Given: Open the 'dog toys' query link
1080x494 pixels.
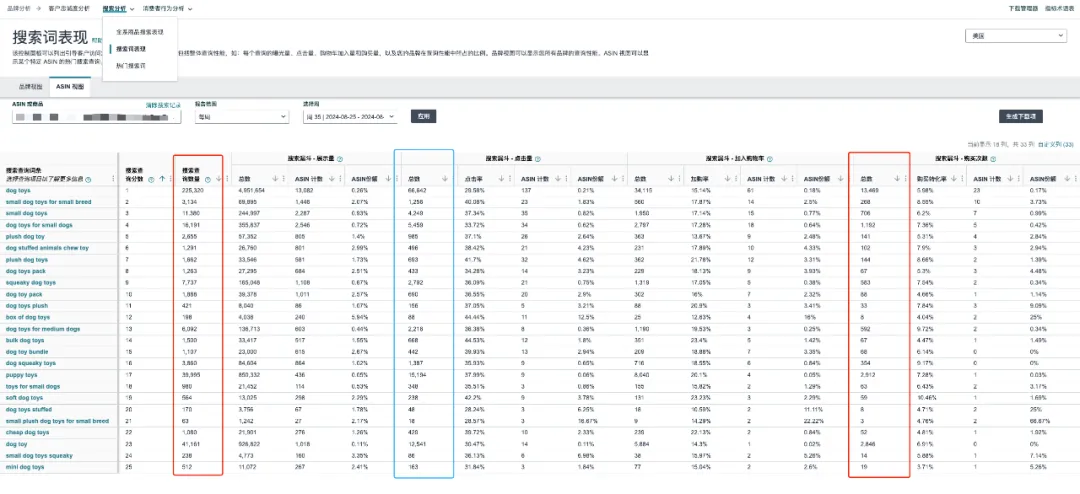Looking at the screenshot, I should coord(17,190).
